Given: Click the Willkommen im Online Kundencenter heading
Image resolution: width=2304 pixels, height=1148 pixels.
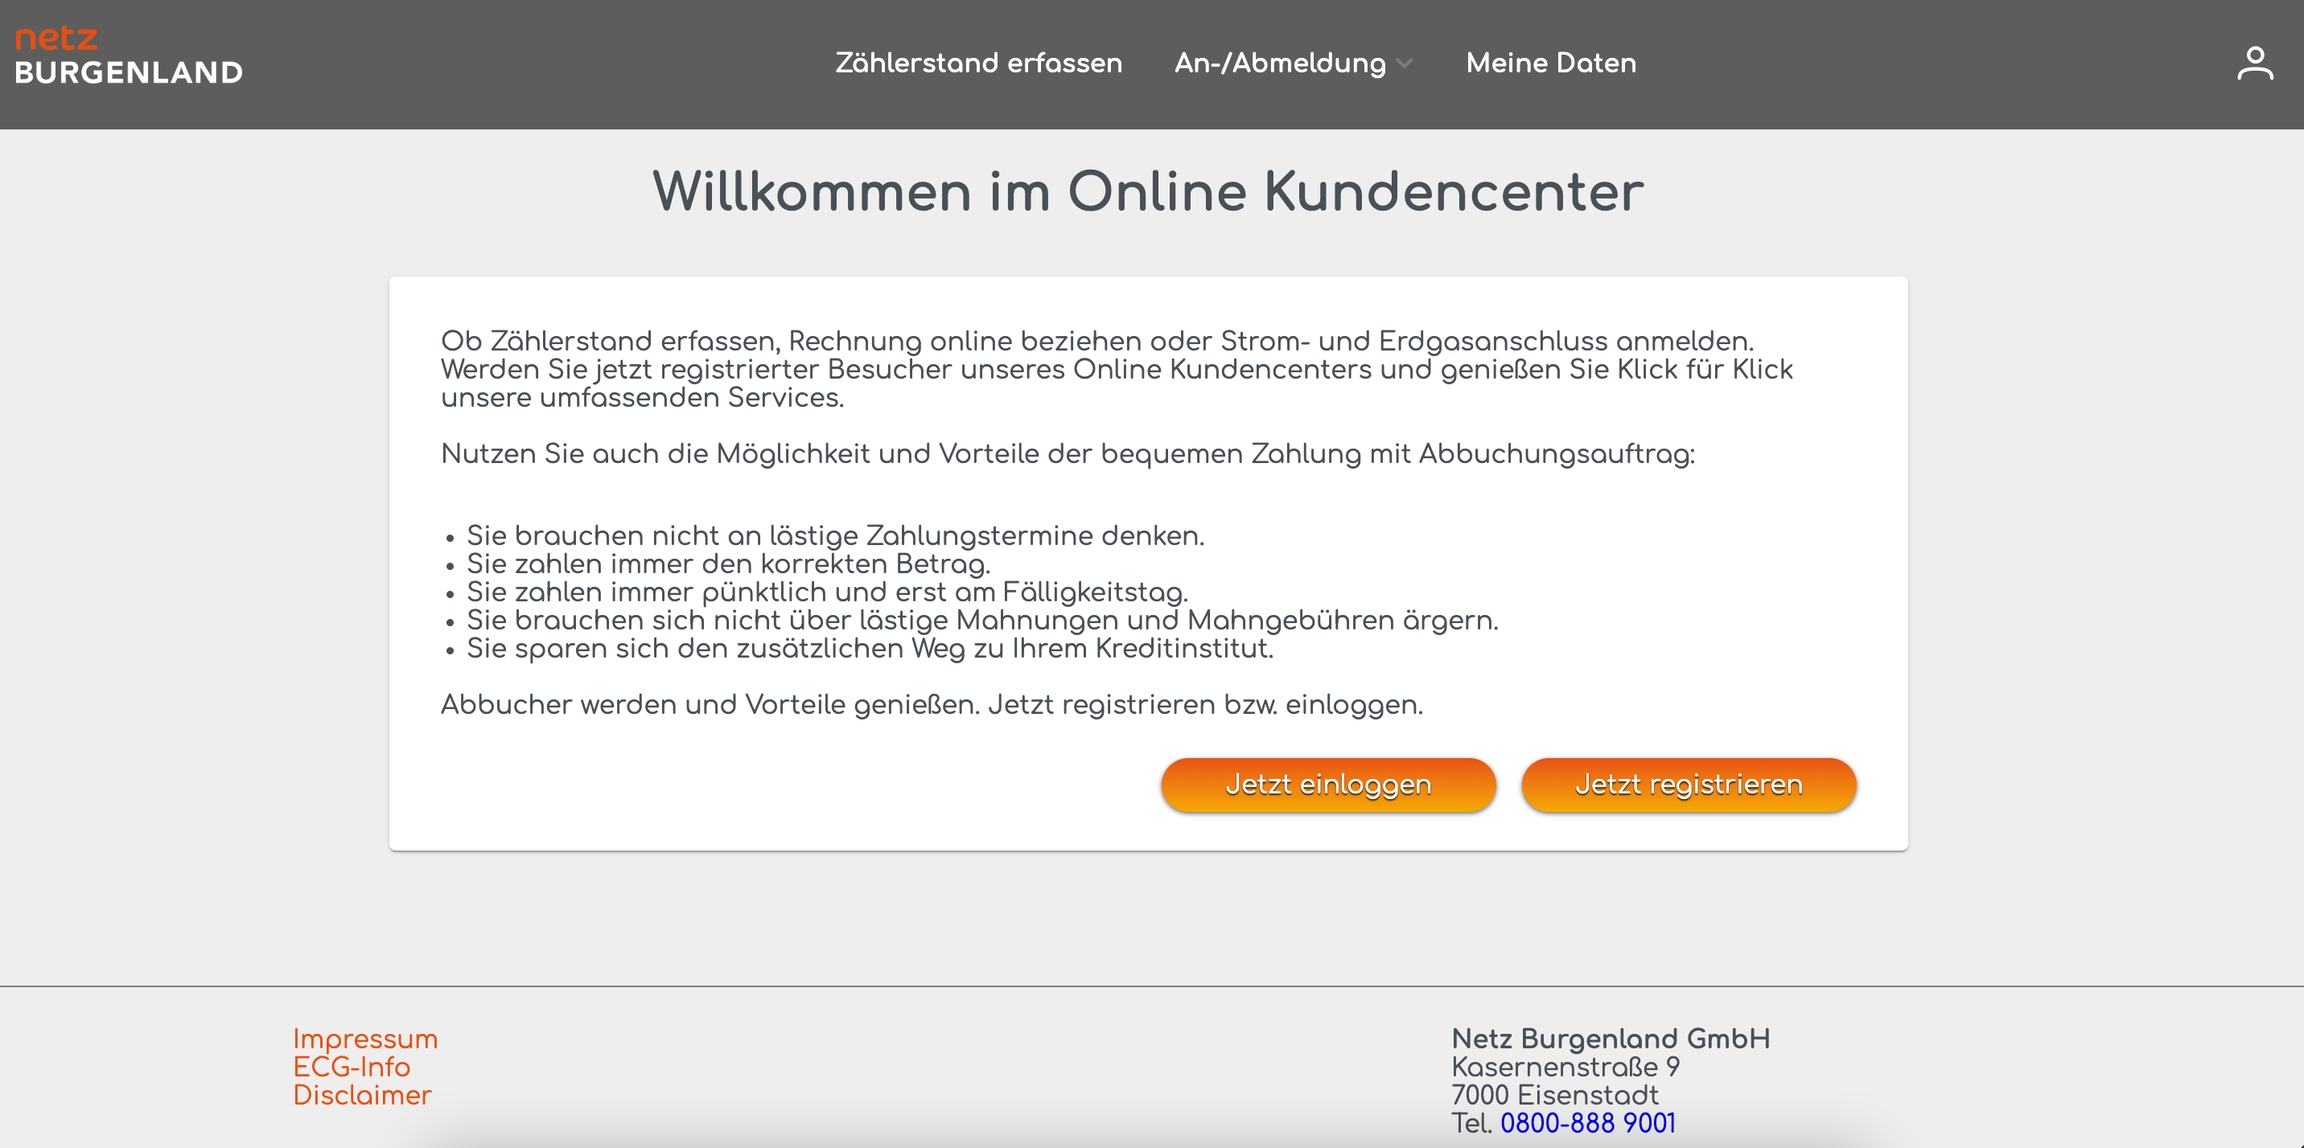Looking at the screenshot, I should pos(1147,191).
